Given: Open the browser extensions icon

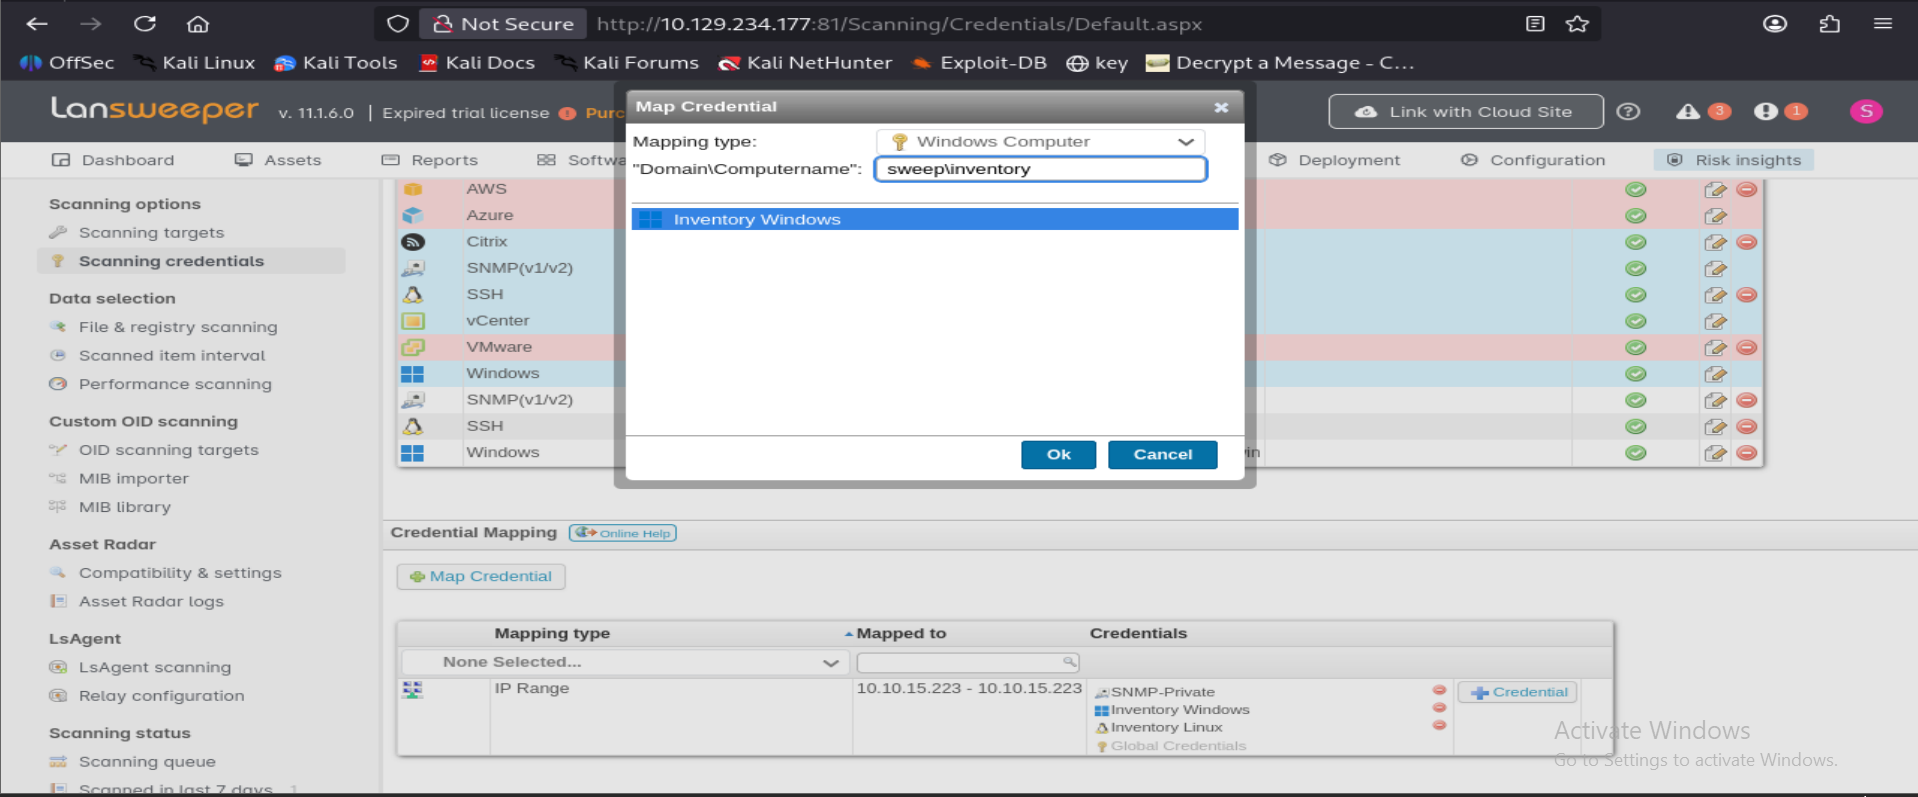Looking at the screenshot, I should pyautogui.click(x=1830, y=24).
